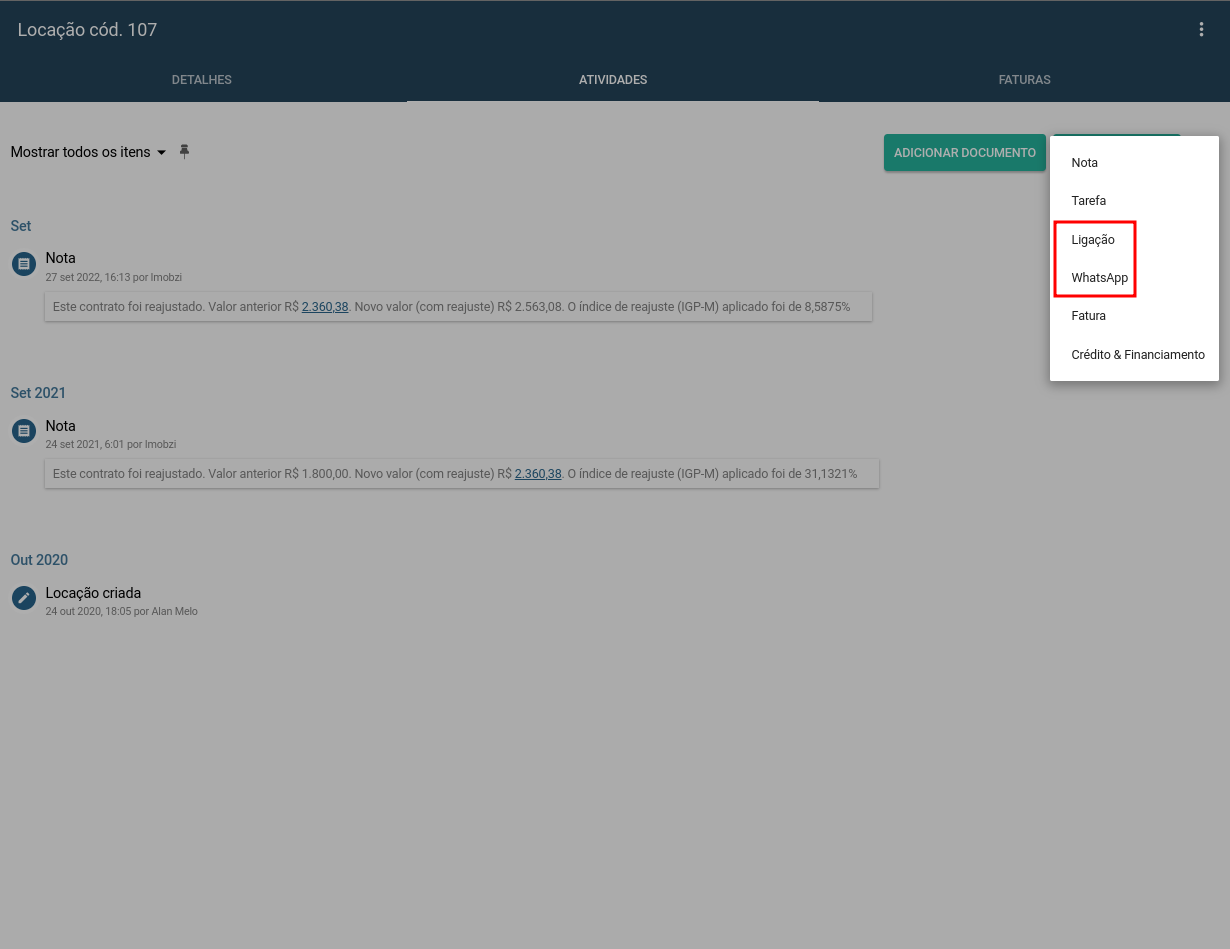Click the Set 2021 section heading
Viewport: 1230px width, 949px height.
click(x=38, y=393)
